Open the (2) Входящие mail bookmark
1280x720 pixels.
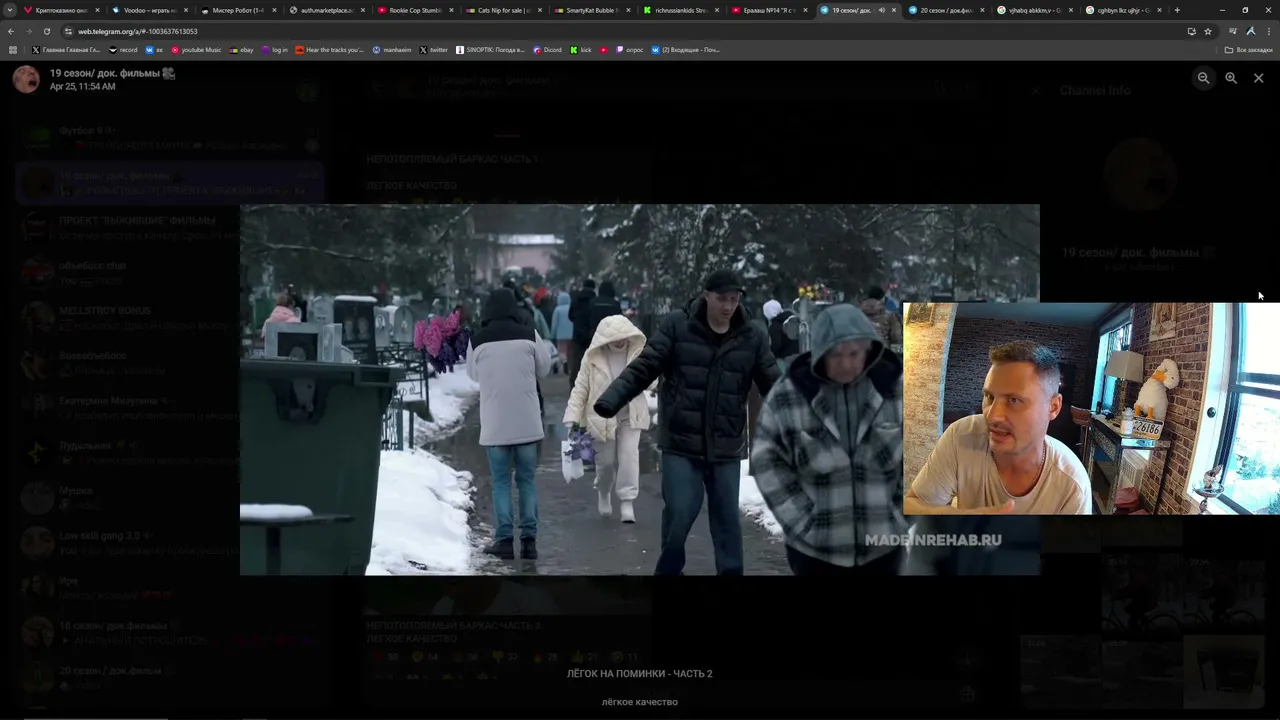click(x=686, y=50)
